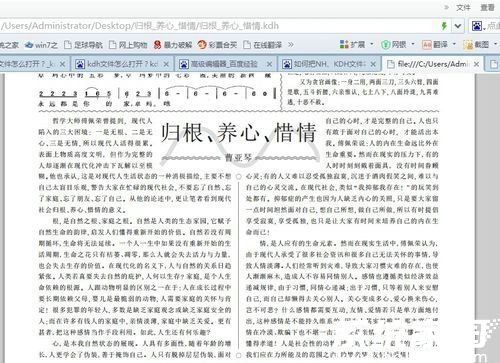Open the 网上购物 bookmark
This screenshot has height=363, width=500.
coord(128,45)
